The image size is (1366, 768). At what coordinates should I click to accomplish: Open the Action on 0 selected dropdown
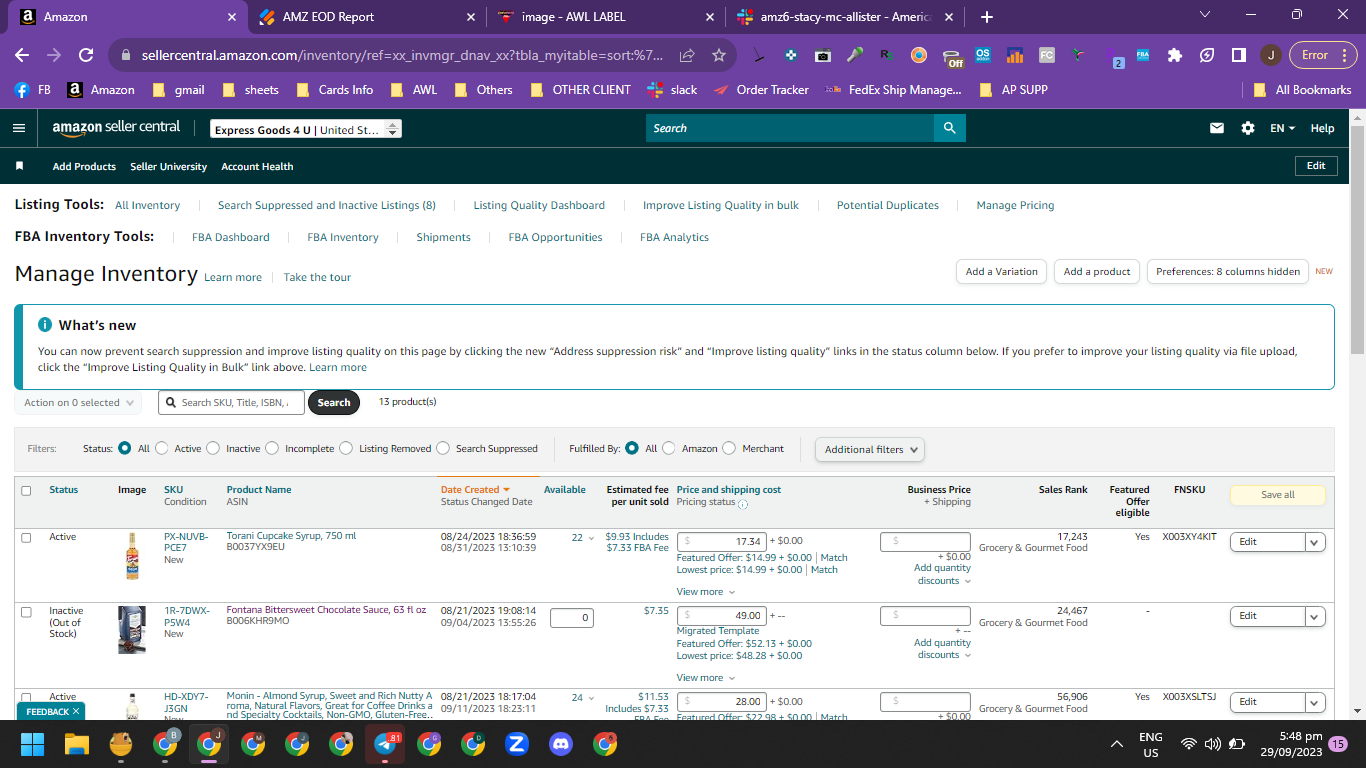pos(78,403)
